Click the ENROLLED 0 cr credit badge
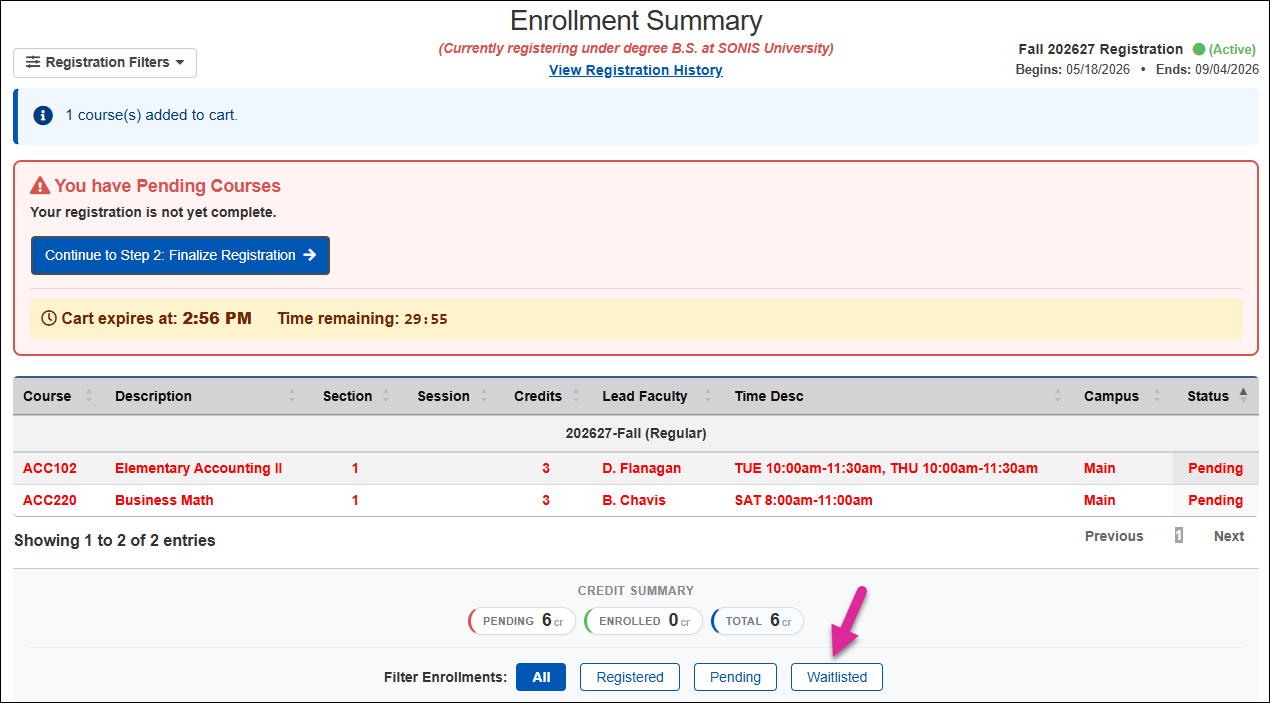The image size is (1270, 703). (643, 621)
